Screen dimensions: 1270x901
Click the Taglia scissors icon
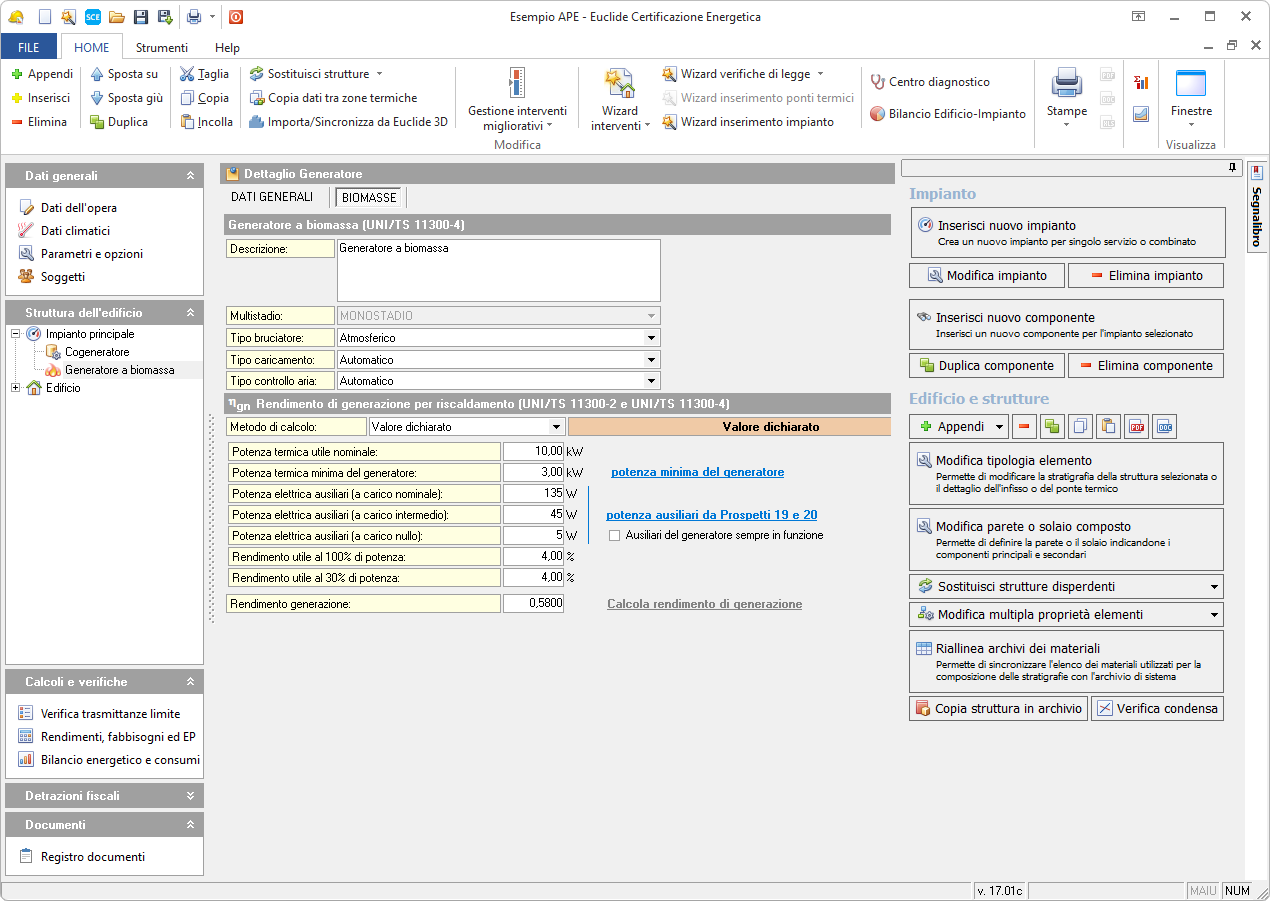187,74
